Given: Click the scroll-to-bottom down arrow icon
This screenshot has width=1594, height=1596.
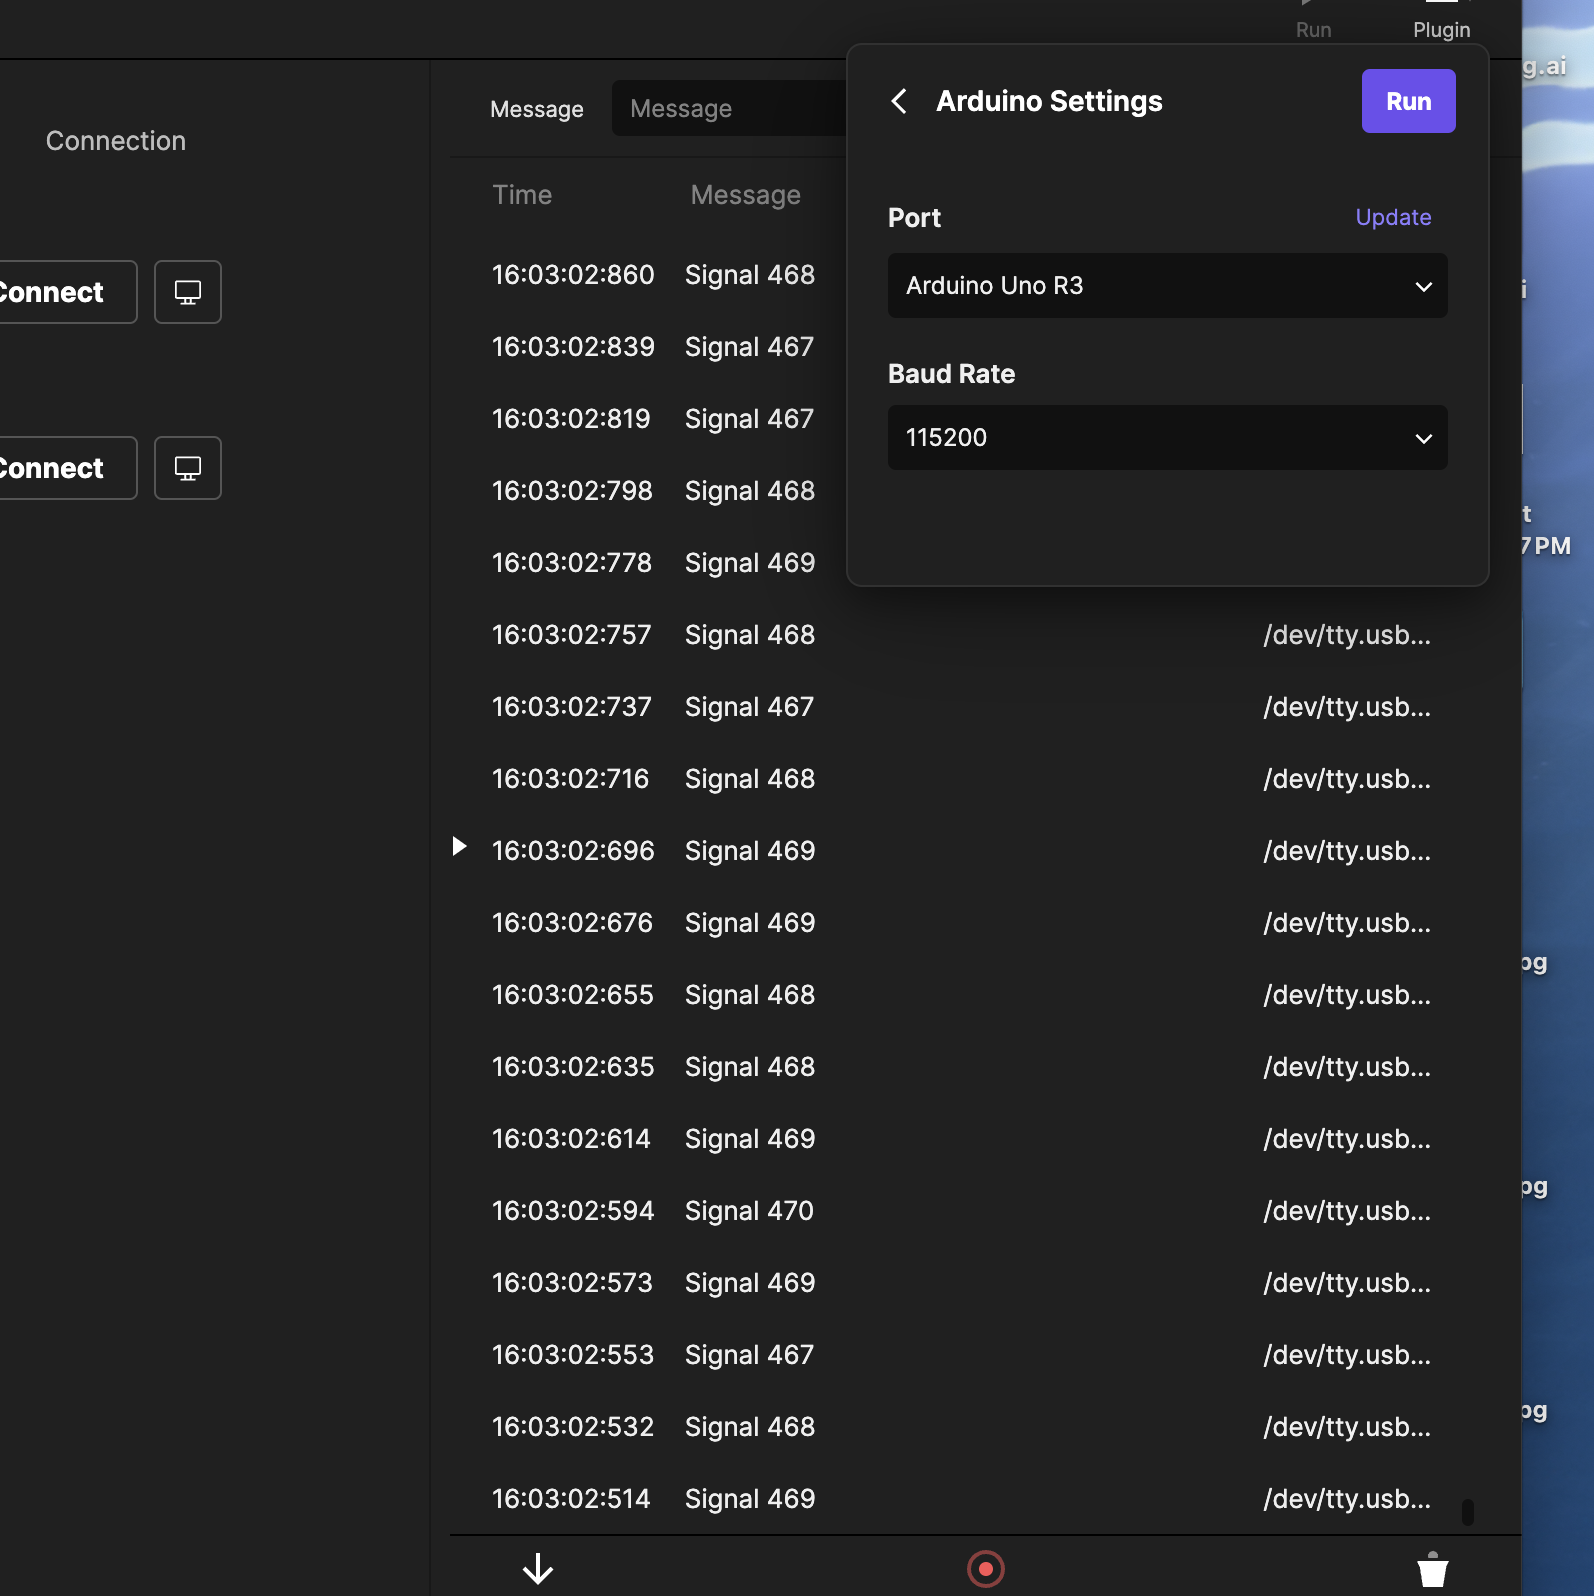Looking at the screenshot, I should [x=538, y=1568].
